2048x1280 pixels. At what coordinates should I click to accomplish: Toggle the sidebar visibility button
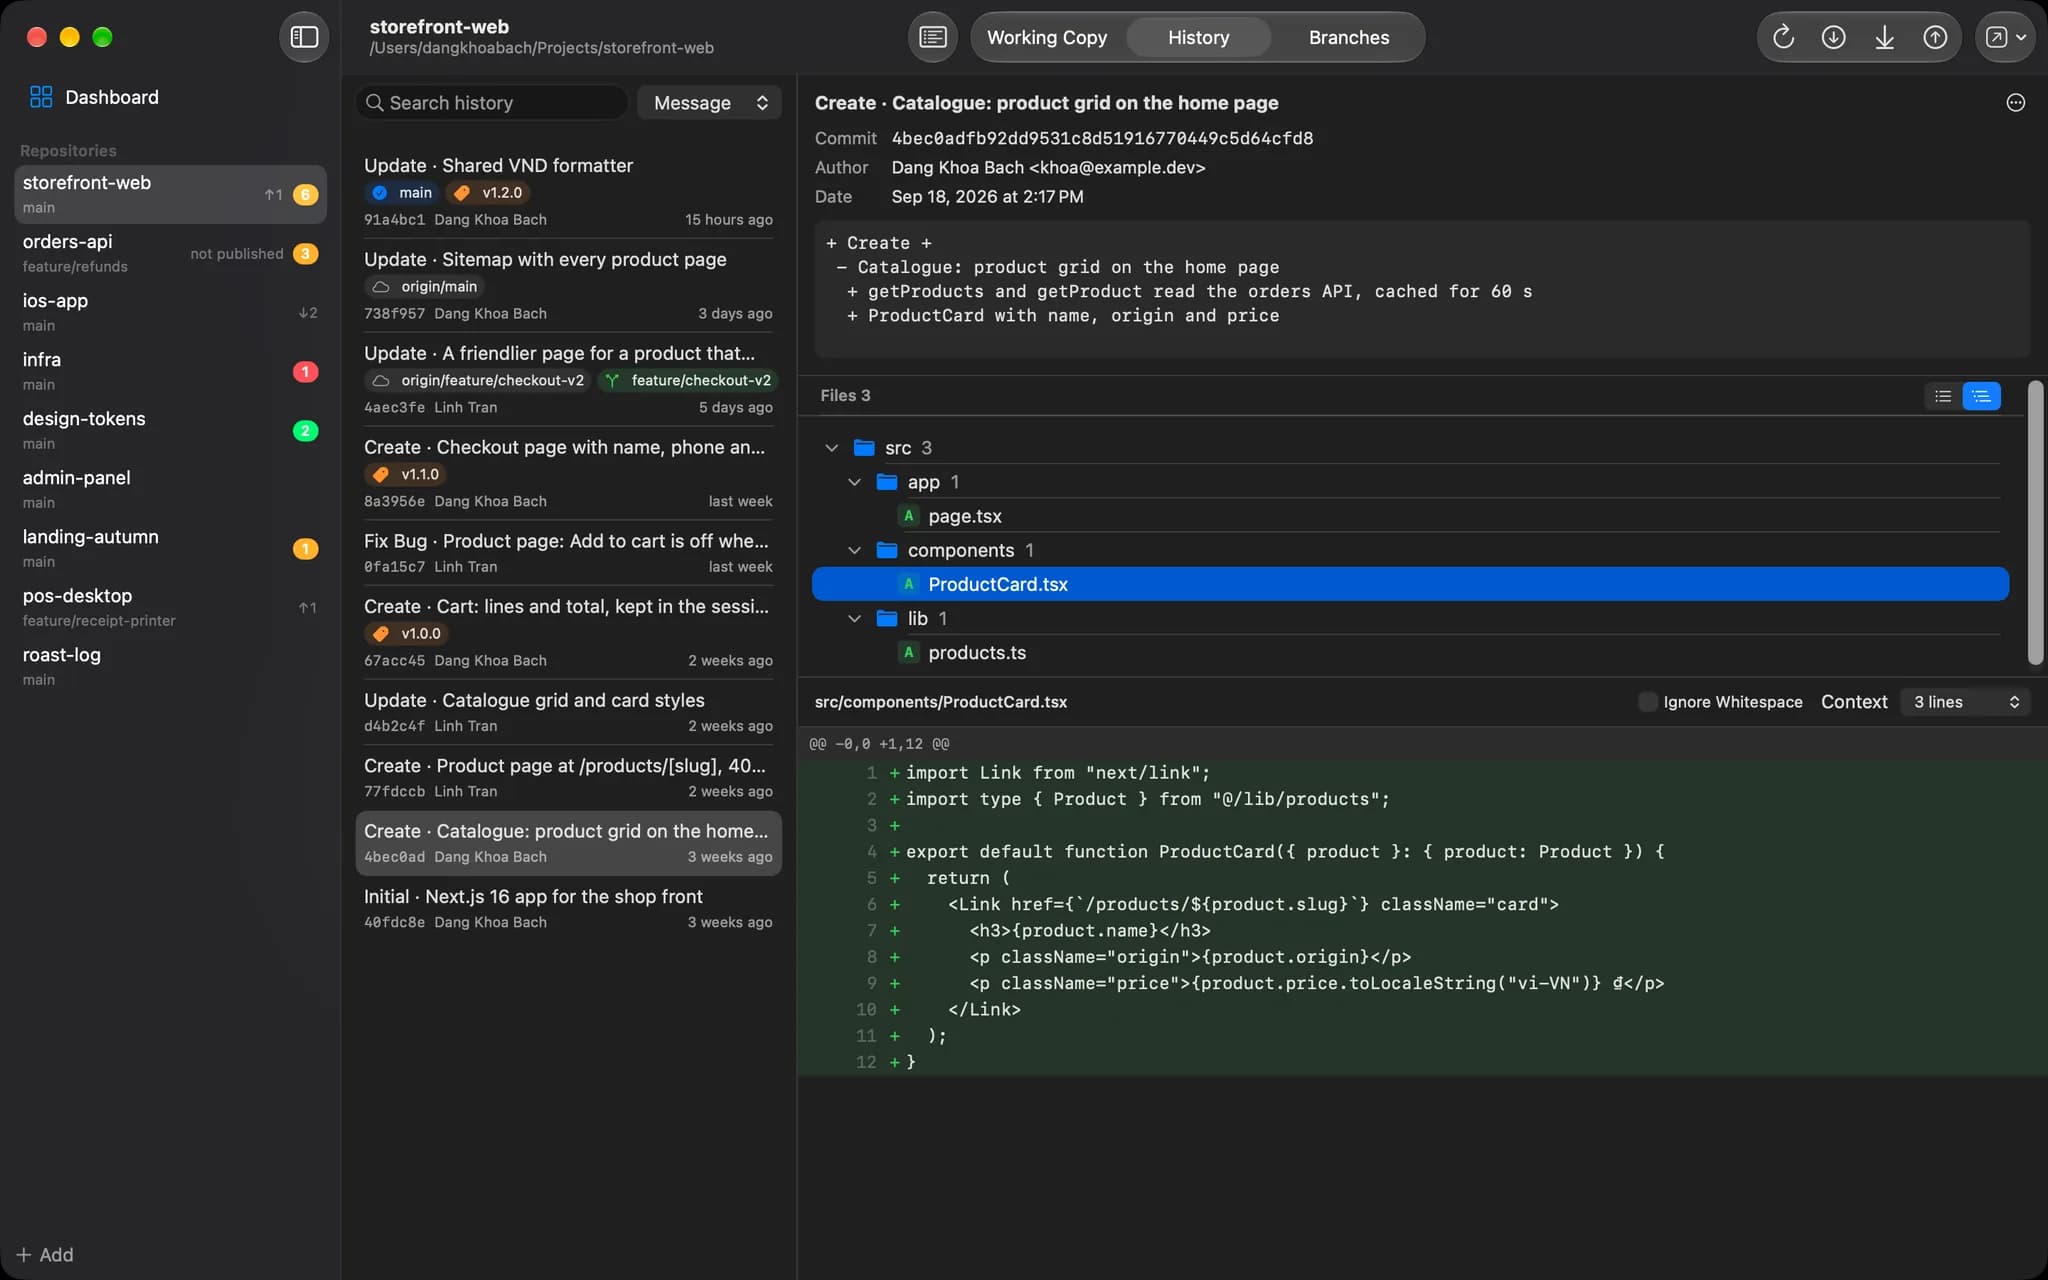point(304,37)
